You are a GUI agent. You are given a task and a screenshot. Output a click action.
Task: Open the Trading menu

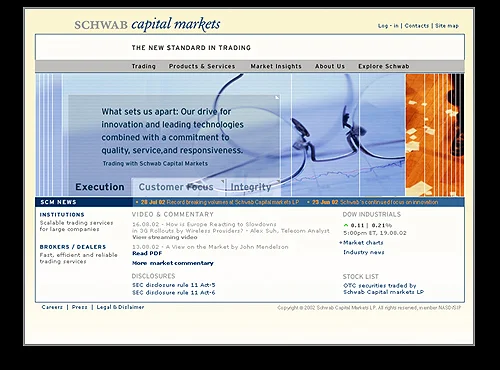coord(144,66)
